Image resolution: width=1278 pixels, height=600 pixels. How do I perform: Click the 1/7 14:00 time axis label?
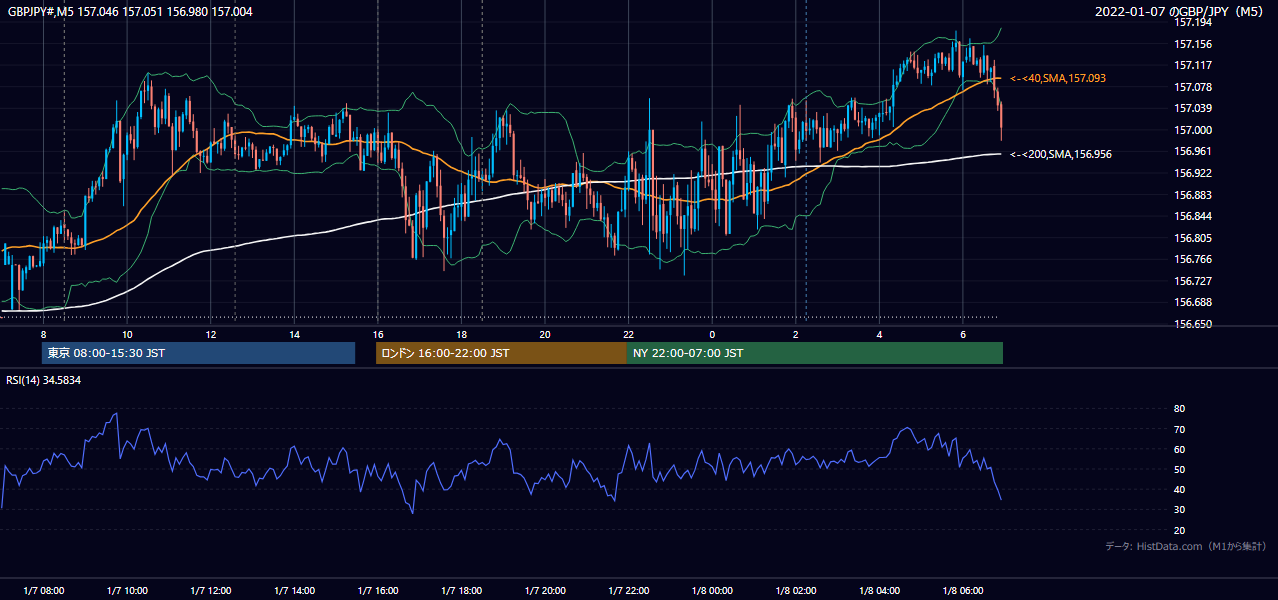tap(294, 591)
